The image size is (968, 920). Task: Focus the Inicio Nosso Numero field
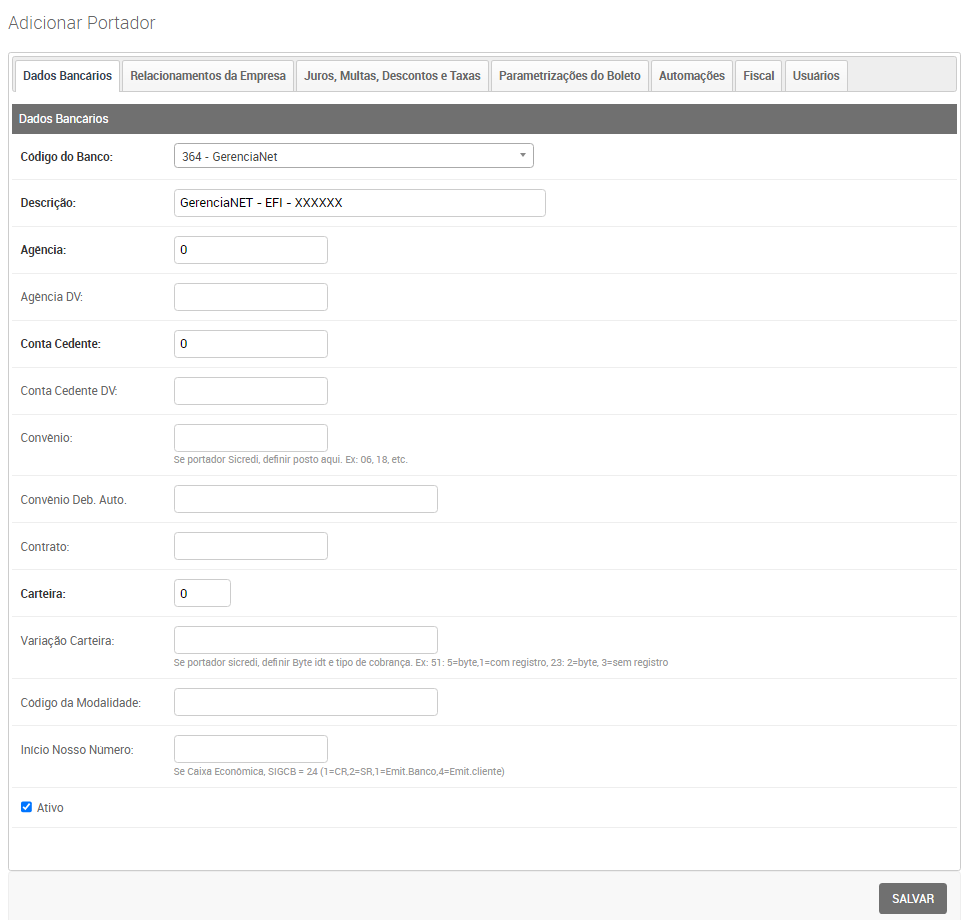pos(250,749)
